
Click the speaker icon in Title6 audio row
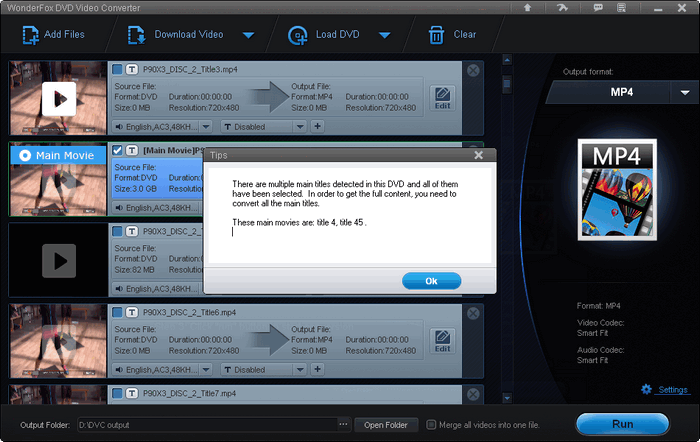[x=119, y=370]
